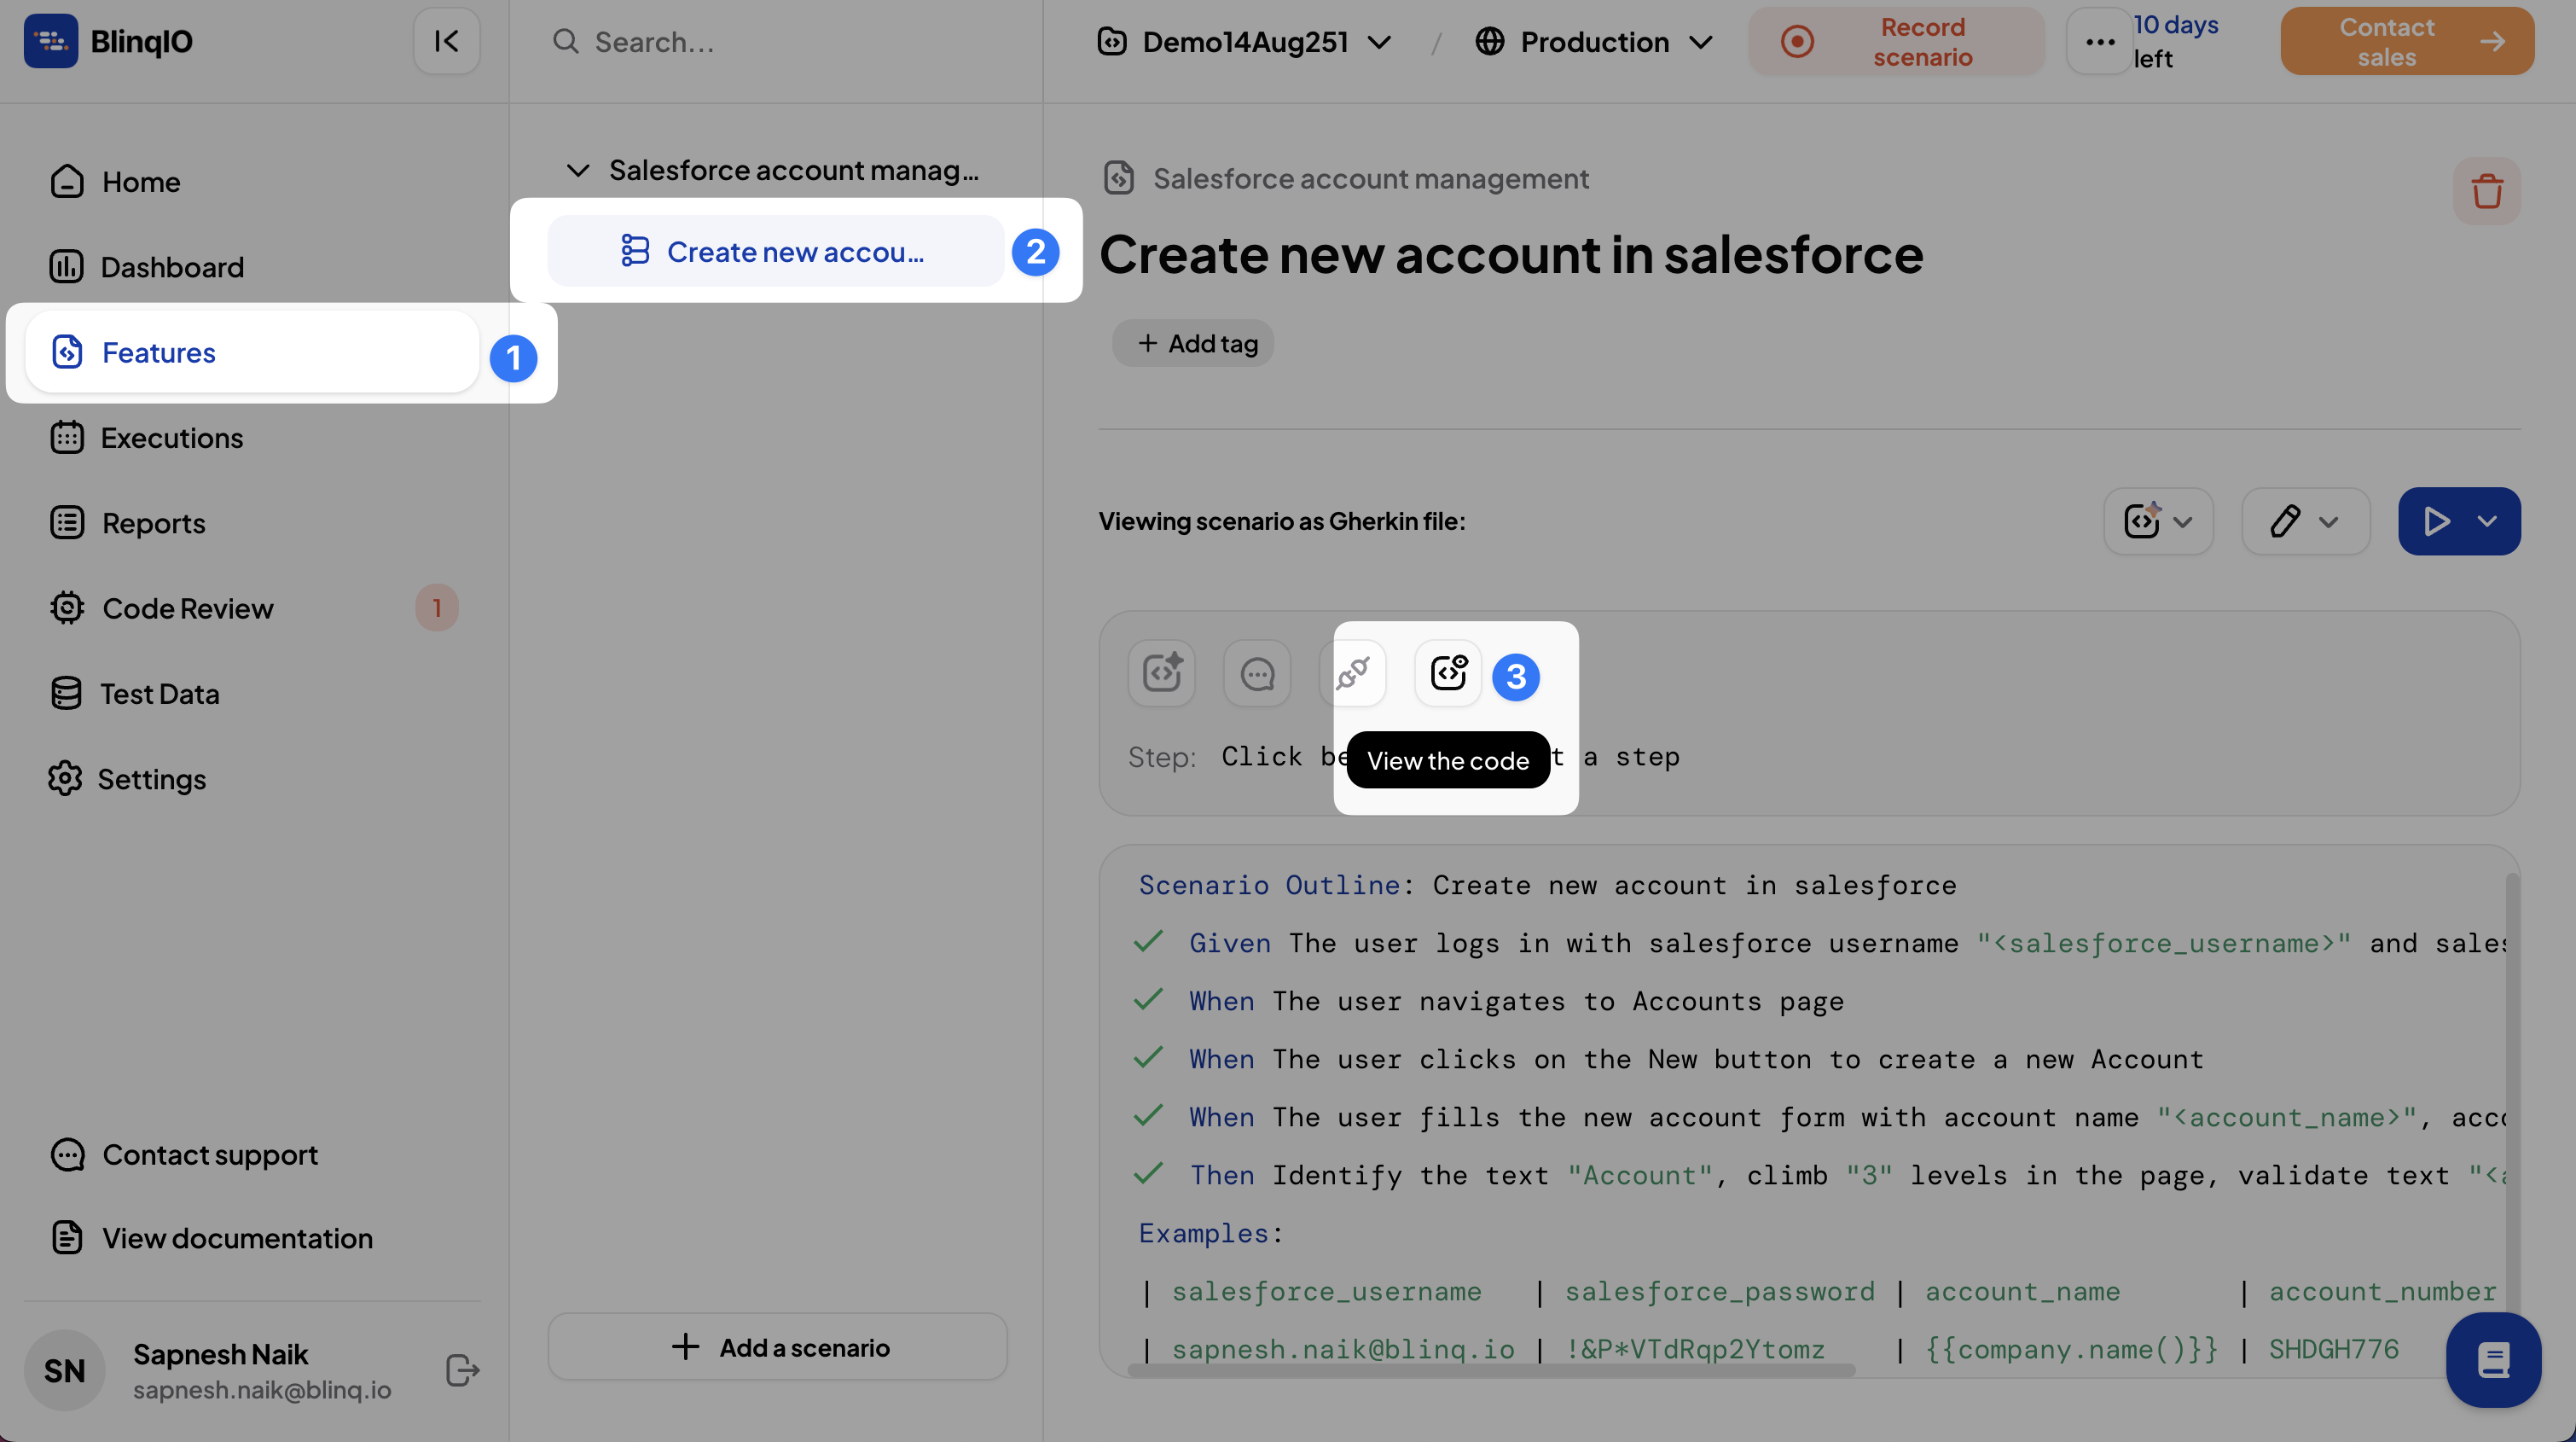
Task: Open the view mode code dropdown
Action: pyautogui.click(x=2158, y=521)
